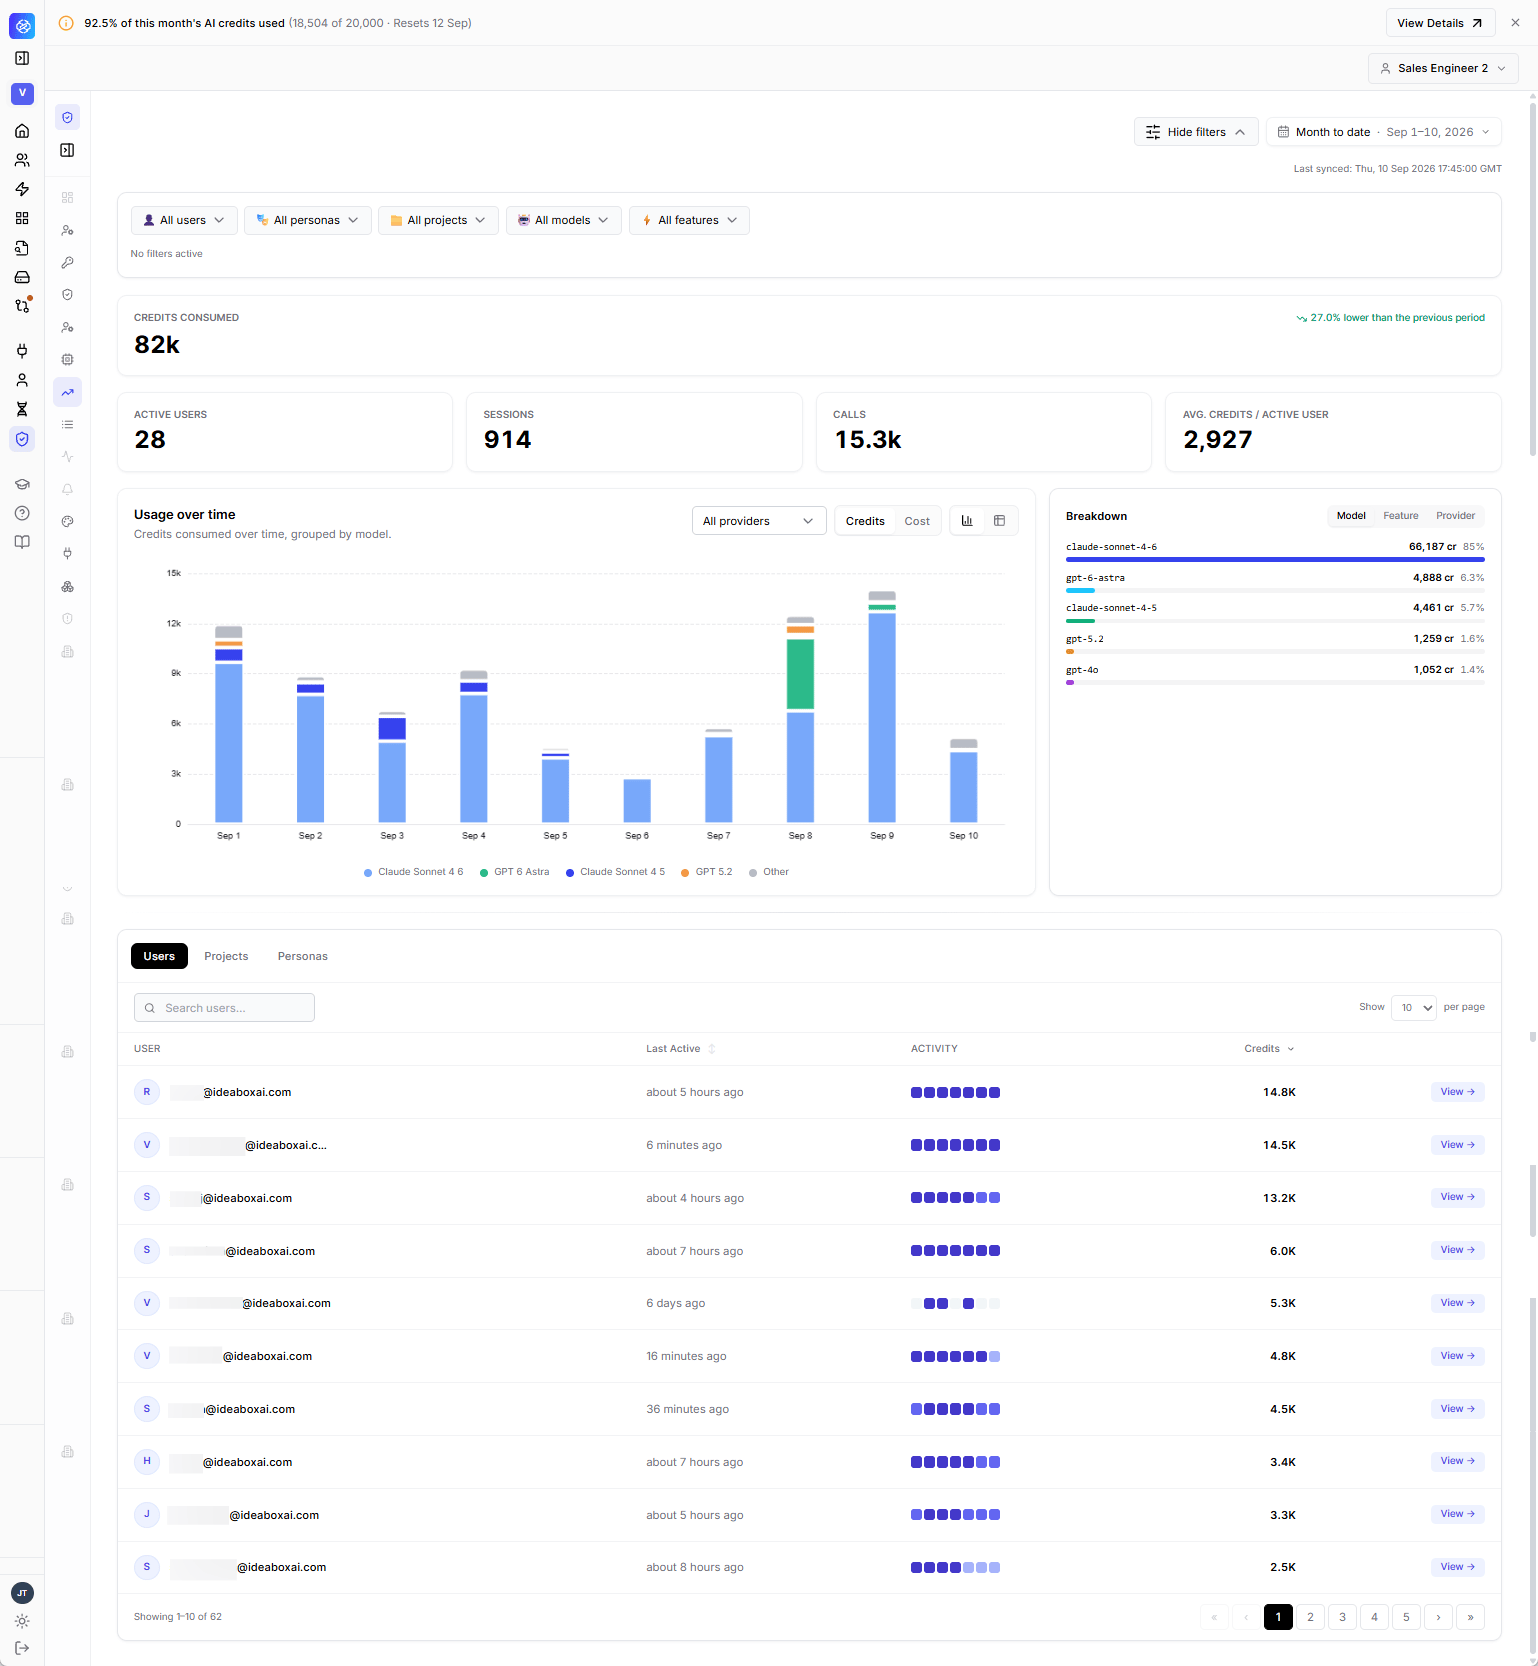This screenshot has height=1666, width=1538.
Task: Click the GPT 6 Astra legend swatch
Action: [x=484, y=873]
